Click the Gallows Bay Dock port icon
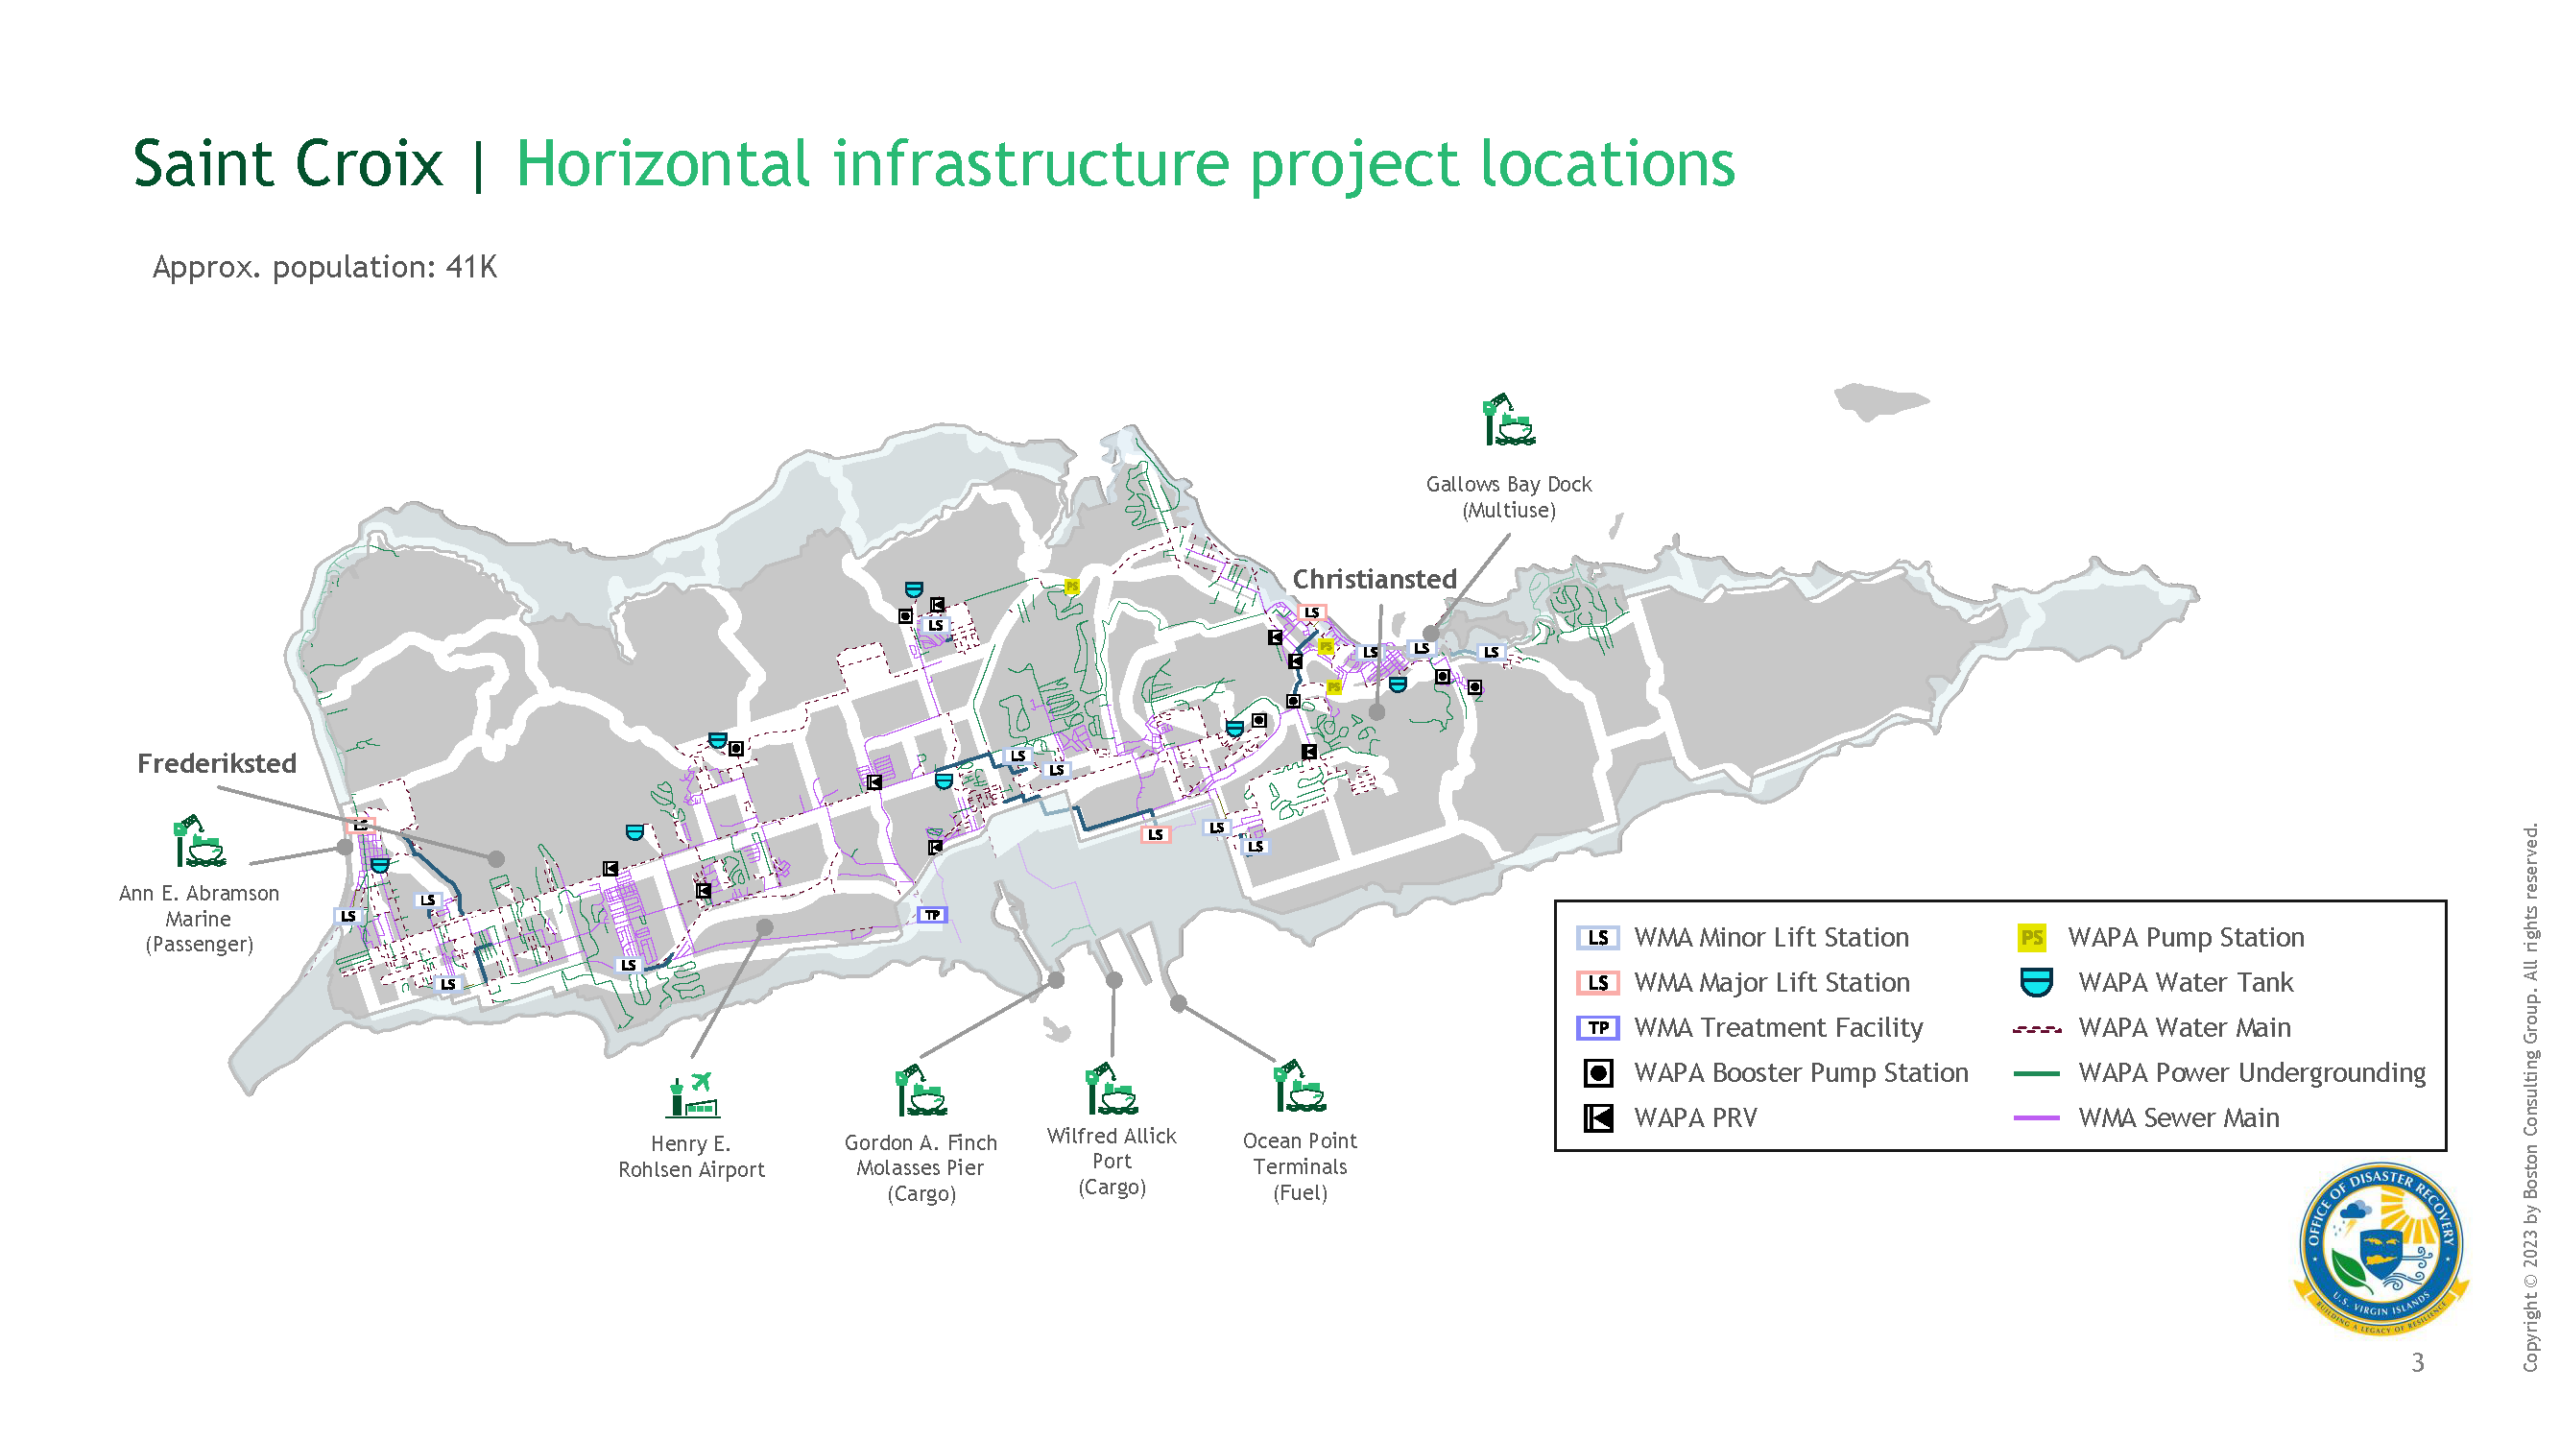This screenshot has height=1440, width=2560. point(1508,421)
